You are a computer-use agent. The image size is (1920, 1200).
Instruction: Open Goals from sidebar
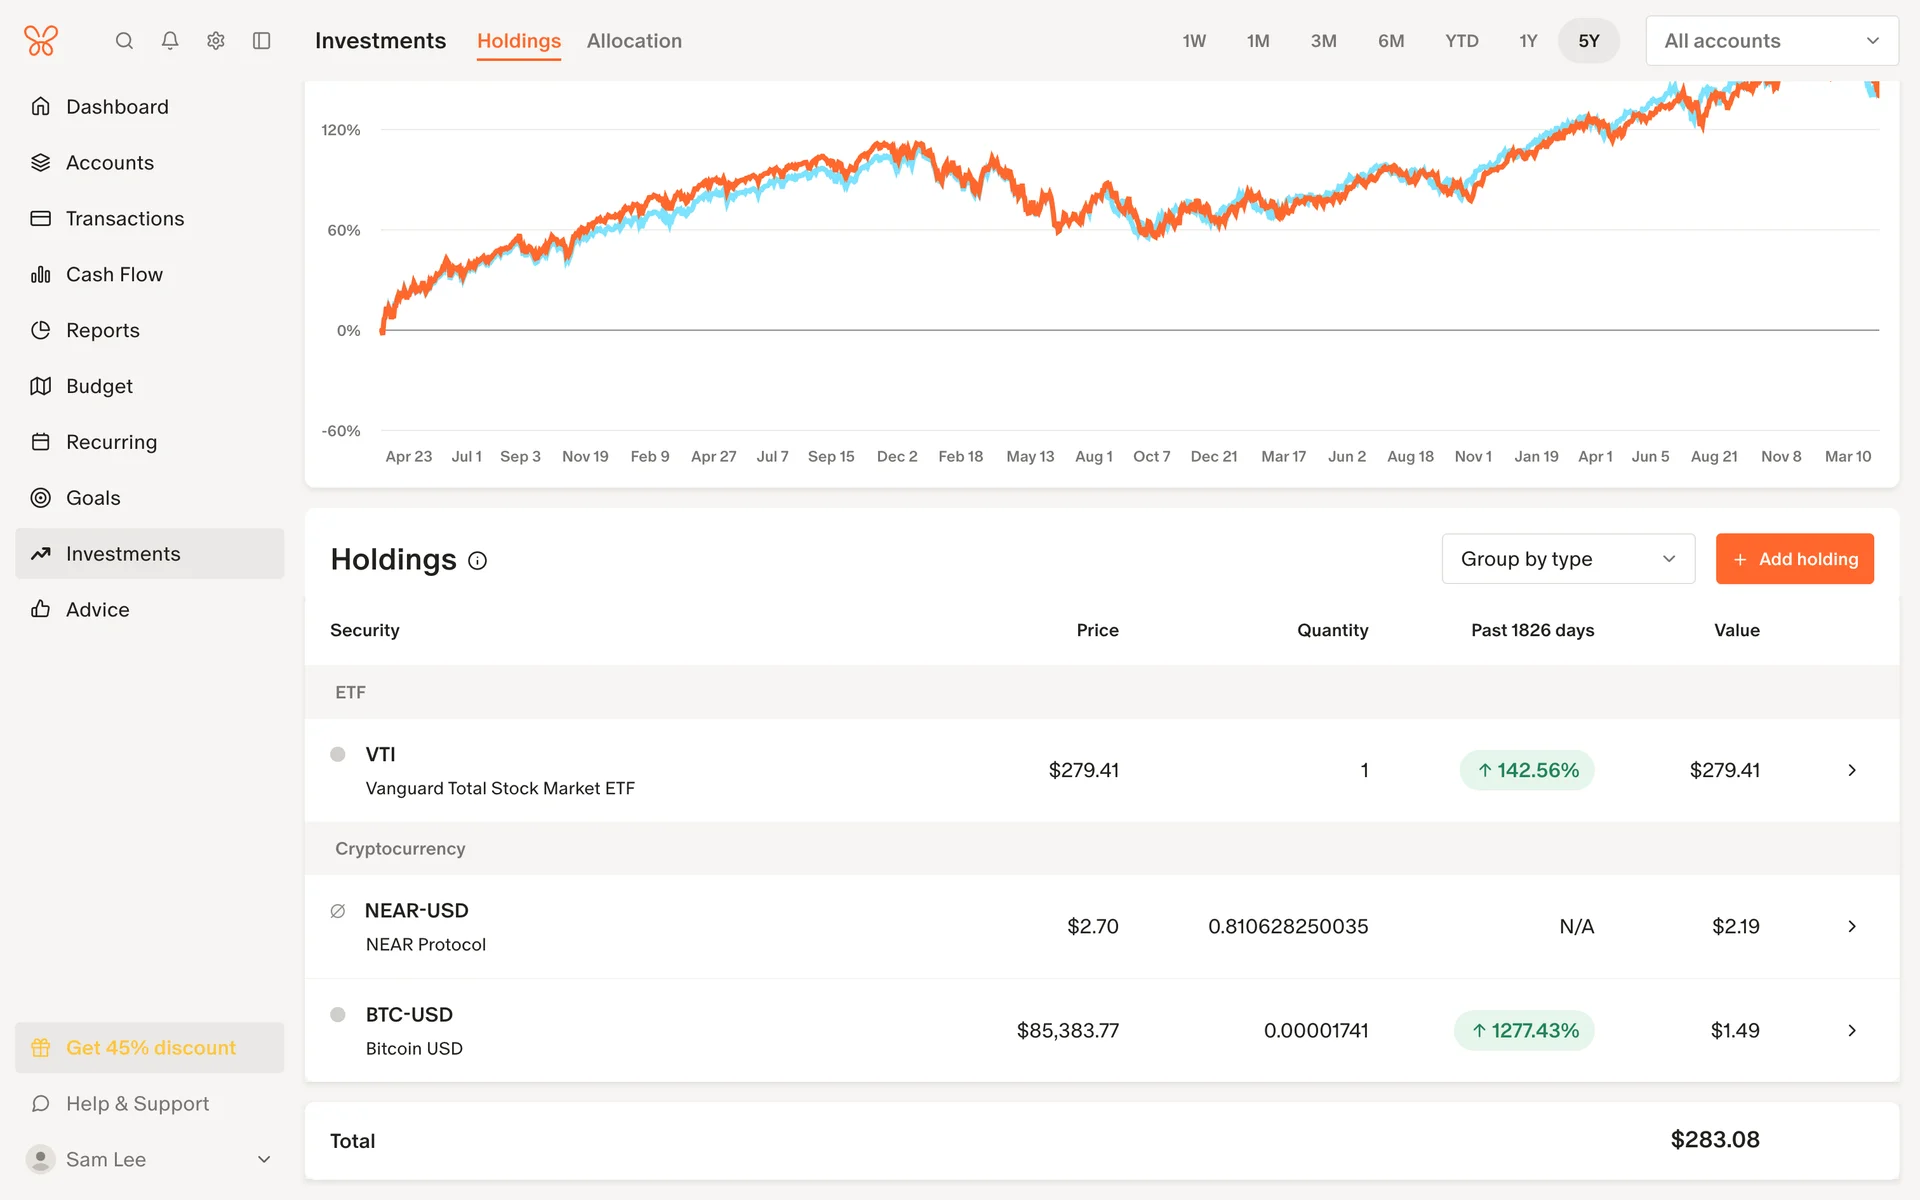[x=93, y=498]
